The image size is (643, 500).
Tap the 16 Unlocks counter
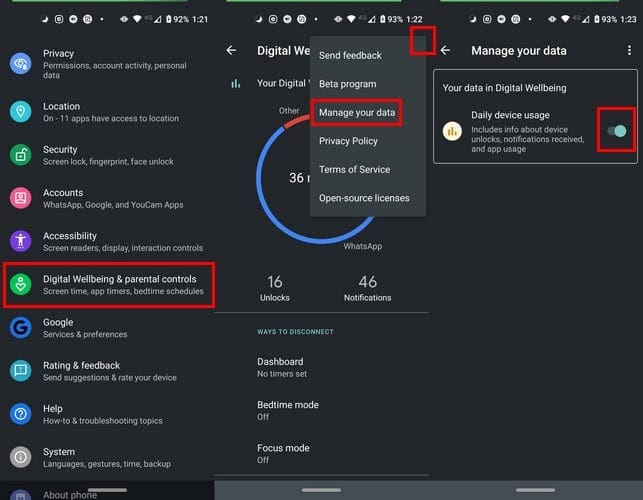[275, 288]
